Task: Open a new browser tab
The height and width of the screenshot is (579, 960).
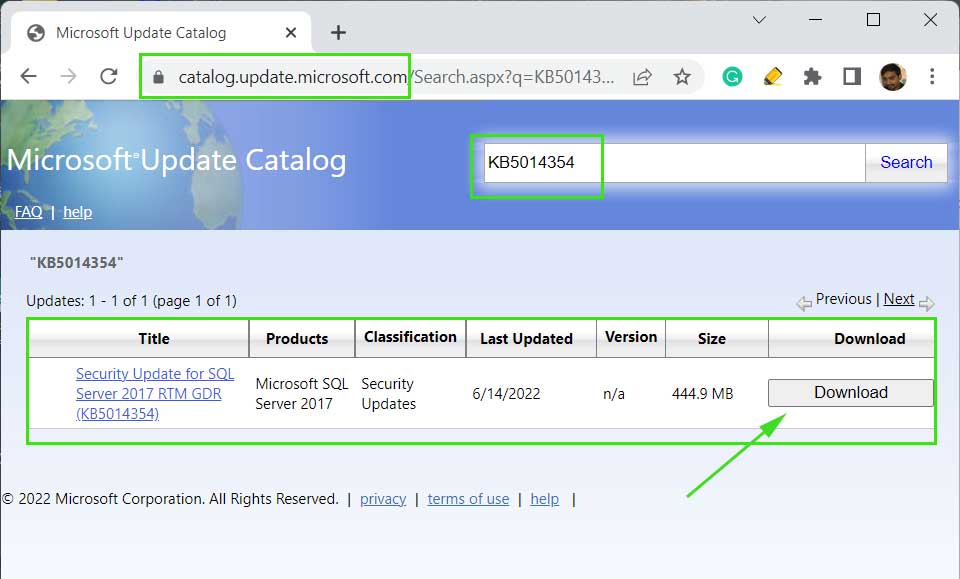Action: point(339,32)
